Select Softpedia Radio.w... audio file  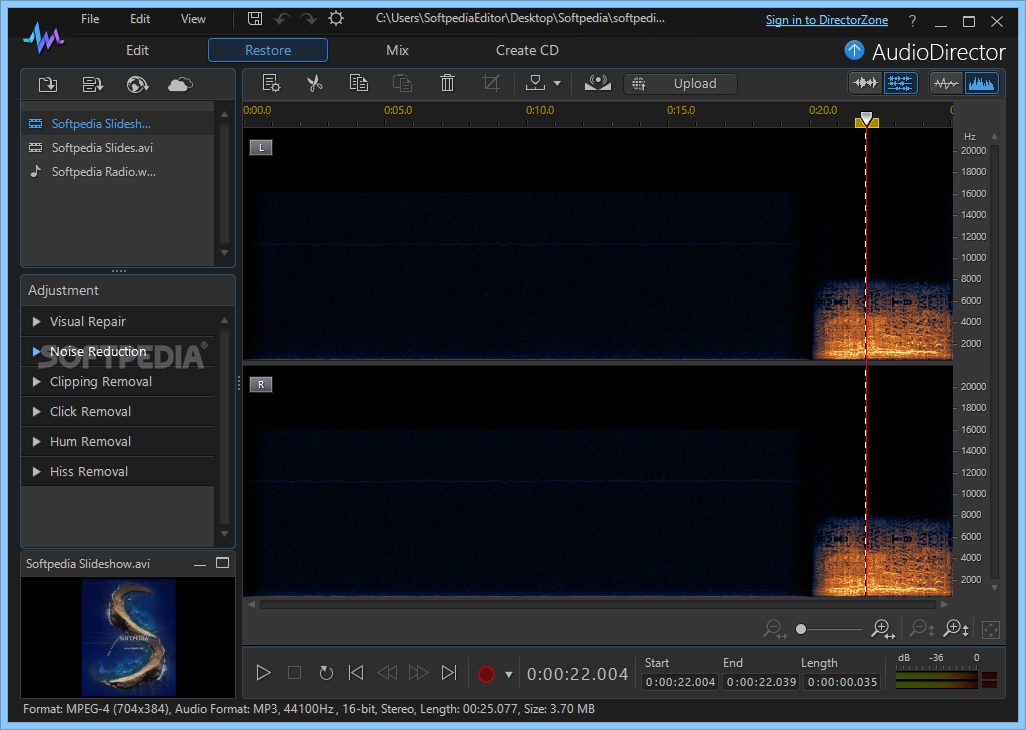click(x=118, y=172)
